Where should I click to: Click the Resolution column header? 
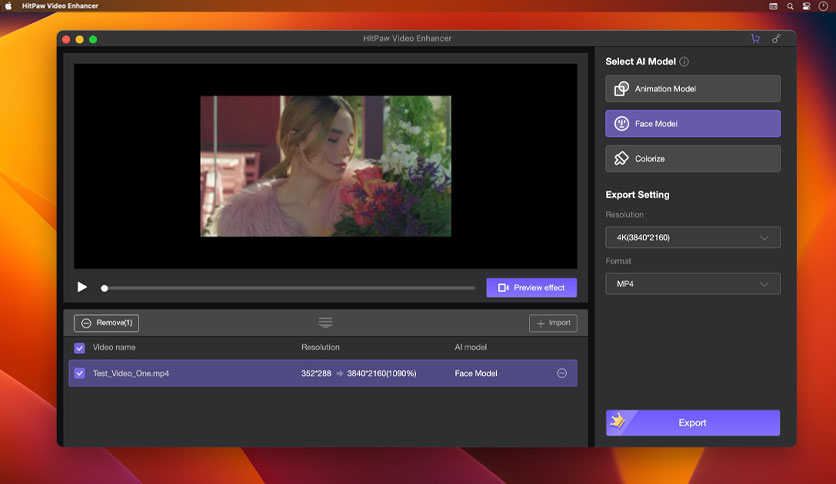(320, 347)
